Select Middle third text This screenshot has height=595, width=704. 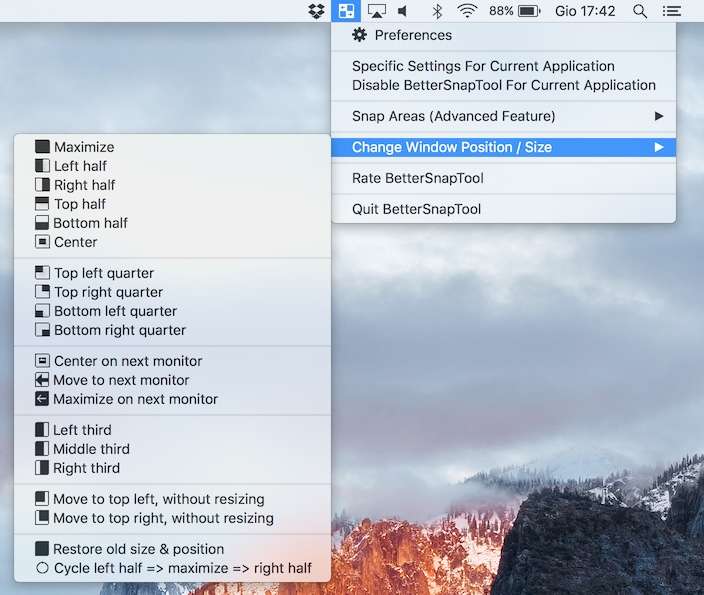[x=92, y=449]
